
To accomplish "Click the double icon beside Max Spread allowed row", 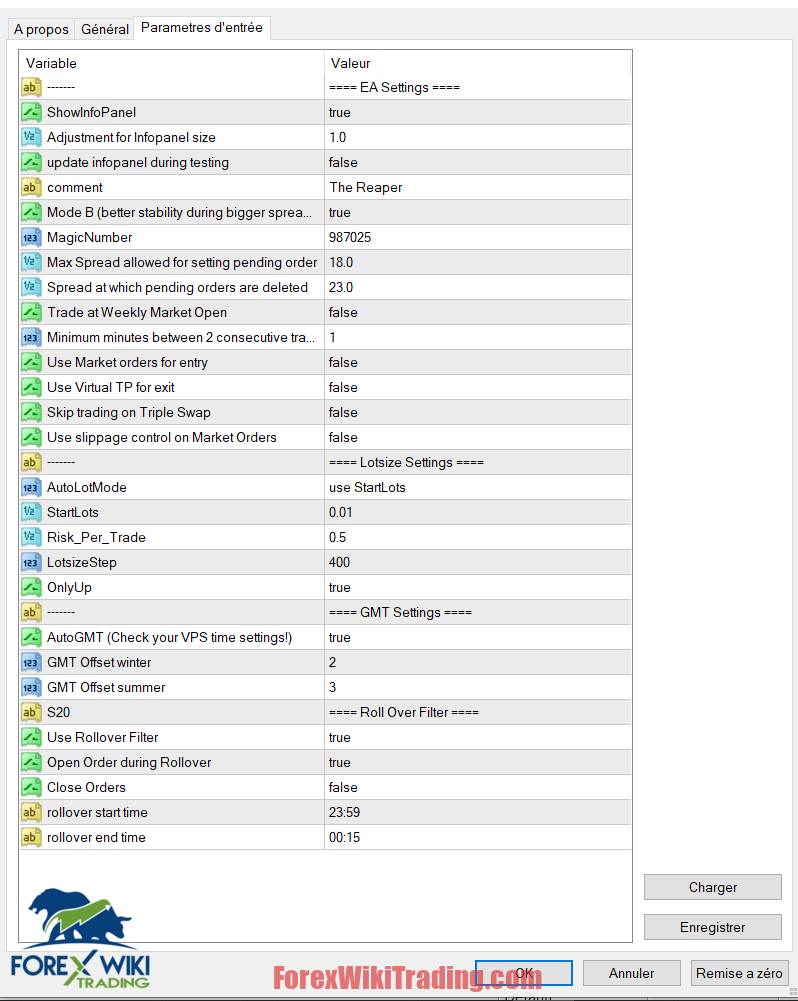I will tap(31, 262).
